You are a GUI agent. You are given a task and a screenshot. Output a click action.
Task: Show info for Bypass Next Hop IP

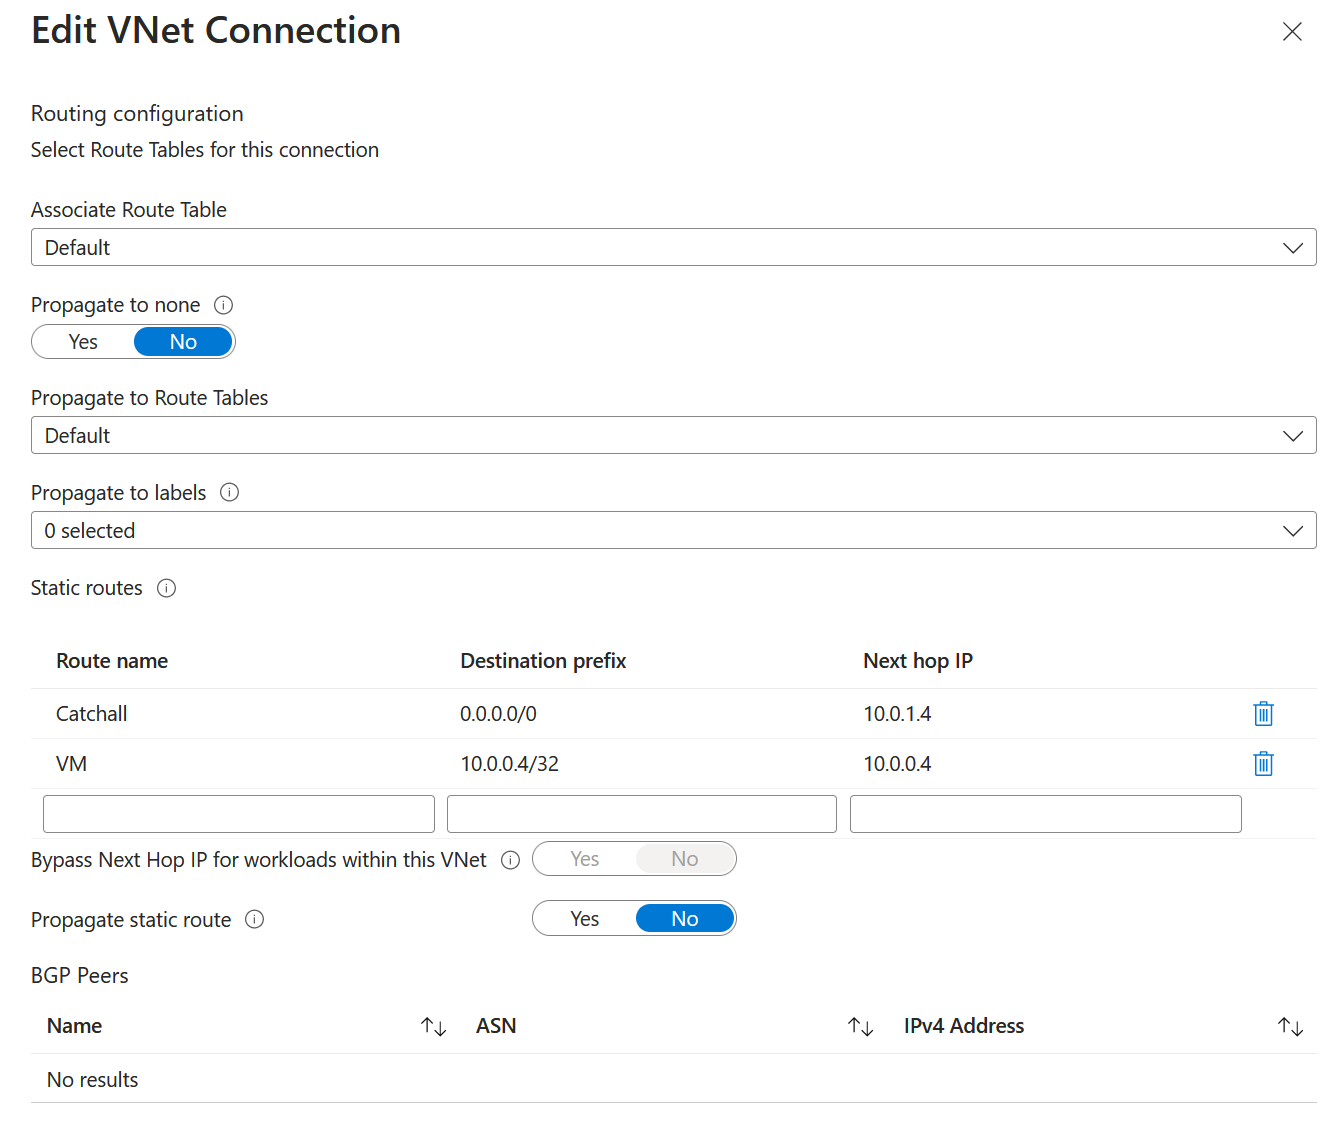pyautogui.click(x=511, y=860)
